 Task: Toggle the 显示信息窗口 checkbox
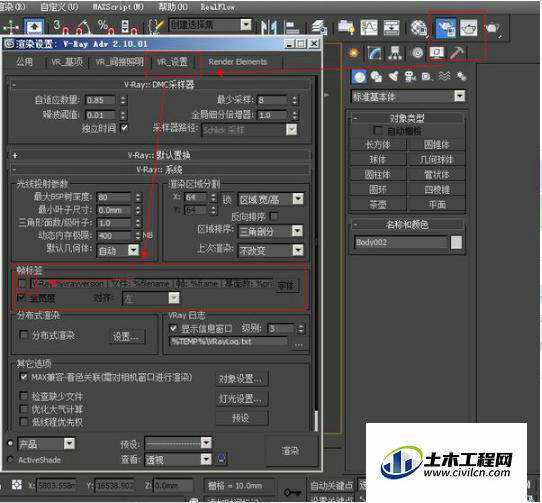pos(174,328)
